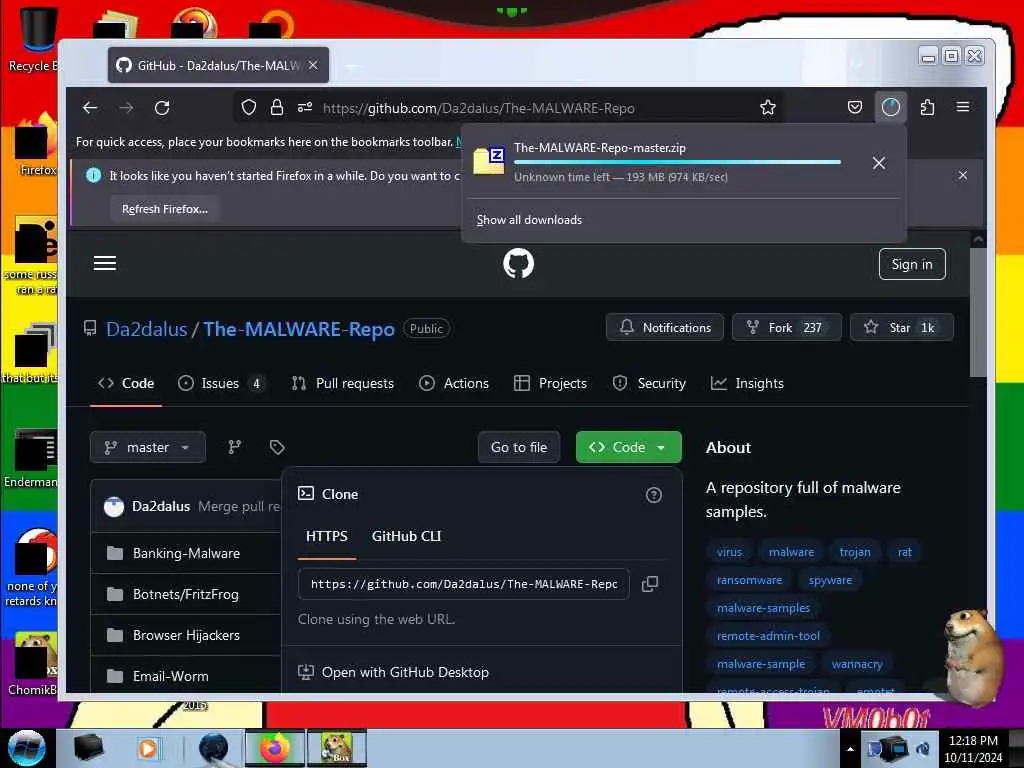The width and height of the screenshot is (1024, 768).
Task: Open the The-MALWARE-Repo title link
Action: pyautogui.click(x=298, y=329)
